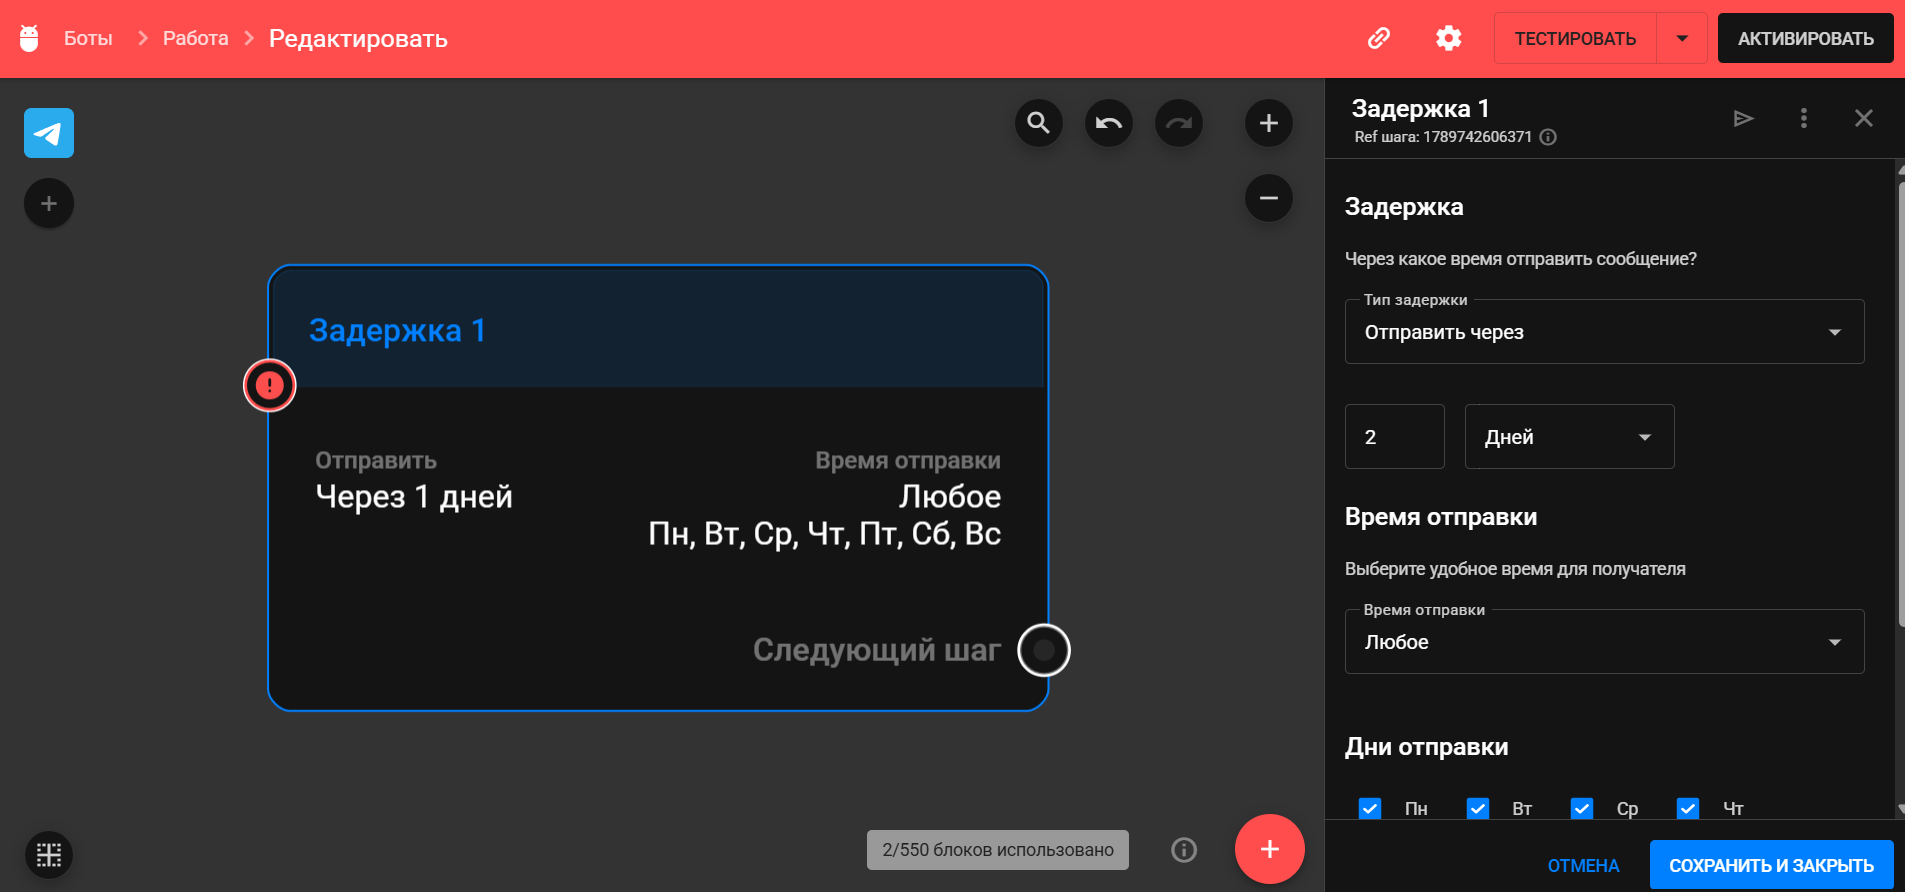Open the Время отправки dropdown
This screenshot has height=892, width=1905.
tap(1605, 642)
